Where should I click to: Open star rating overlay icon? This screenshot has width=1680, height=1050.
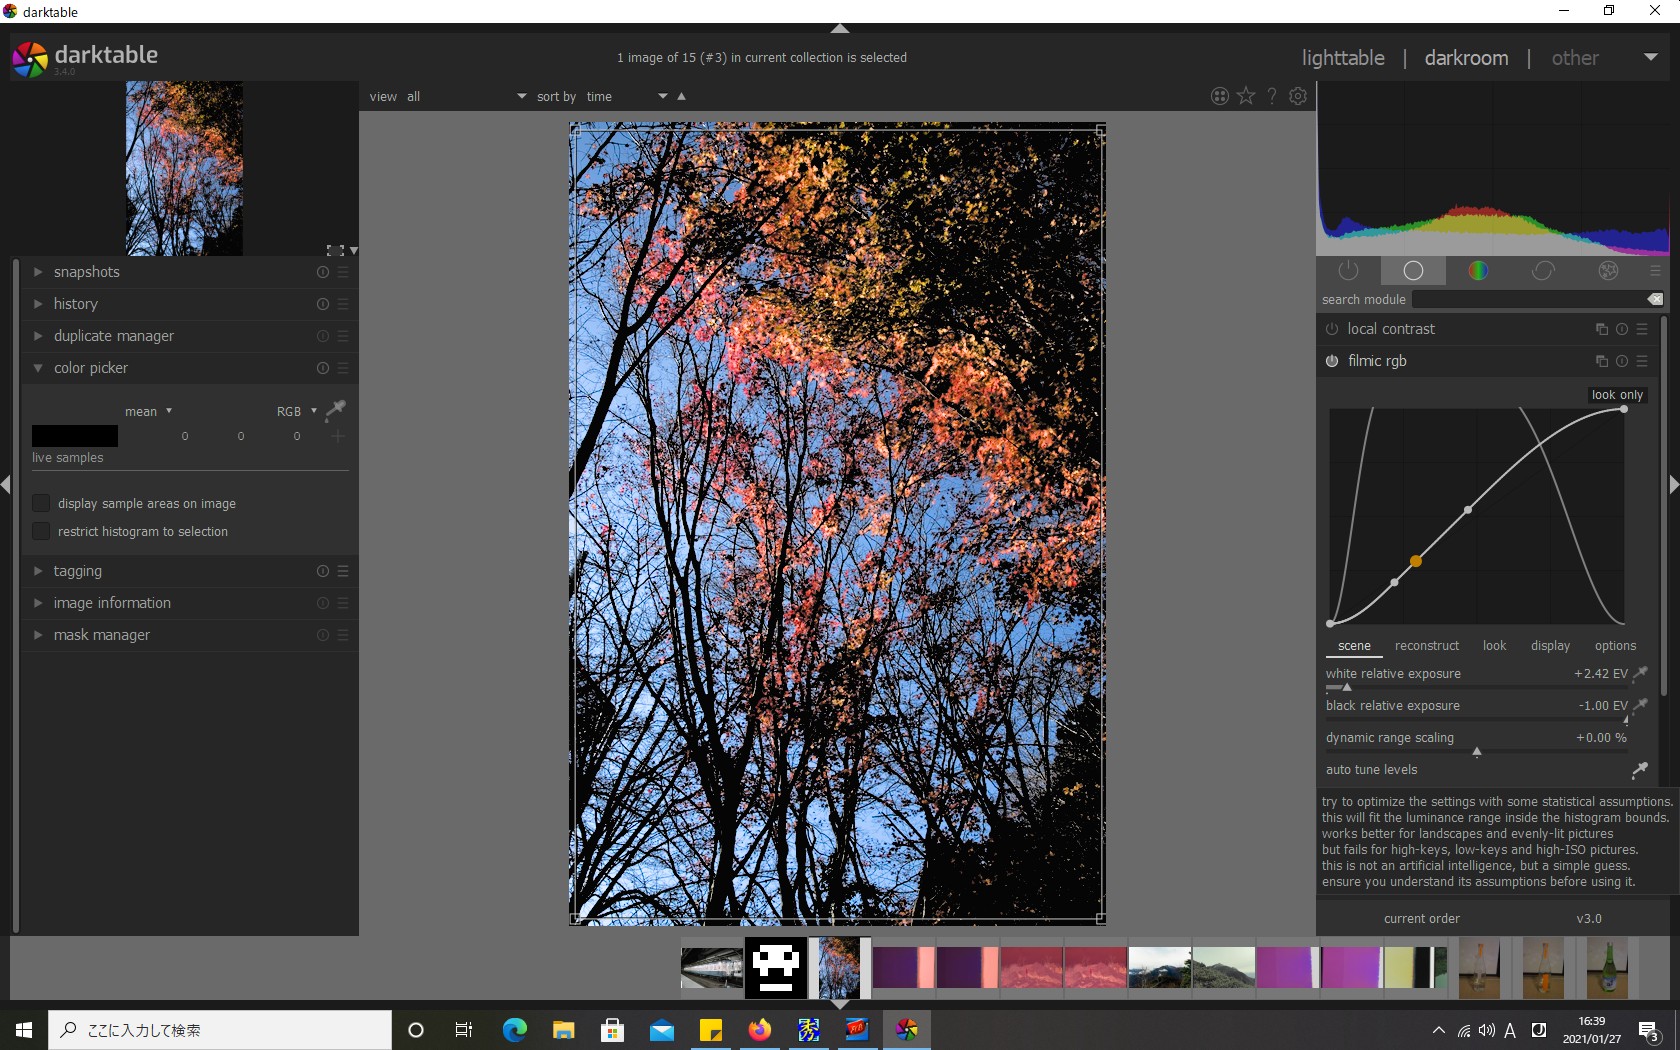point(1246,96)
